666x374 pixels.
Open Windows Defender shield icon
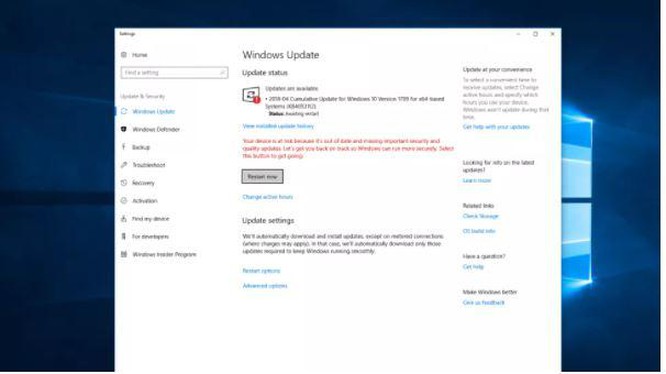click(124, 129)
